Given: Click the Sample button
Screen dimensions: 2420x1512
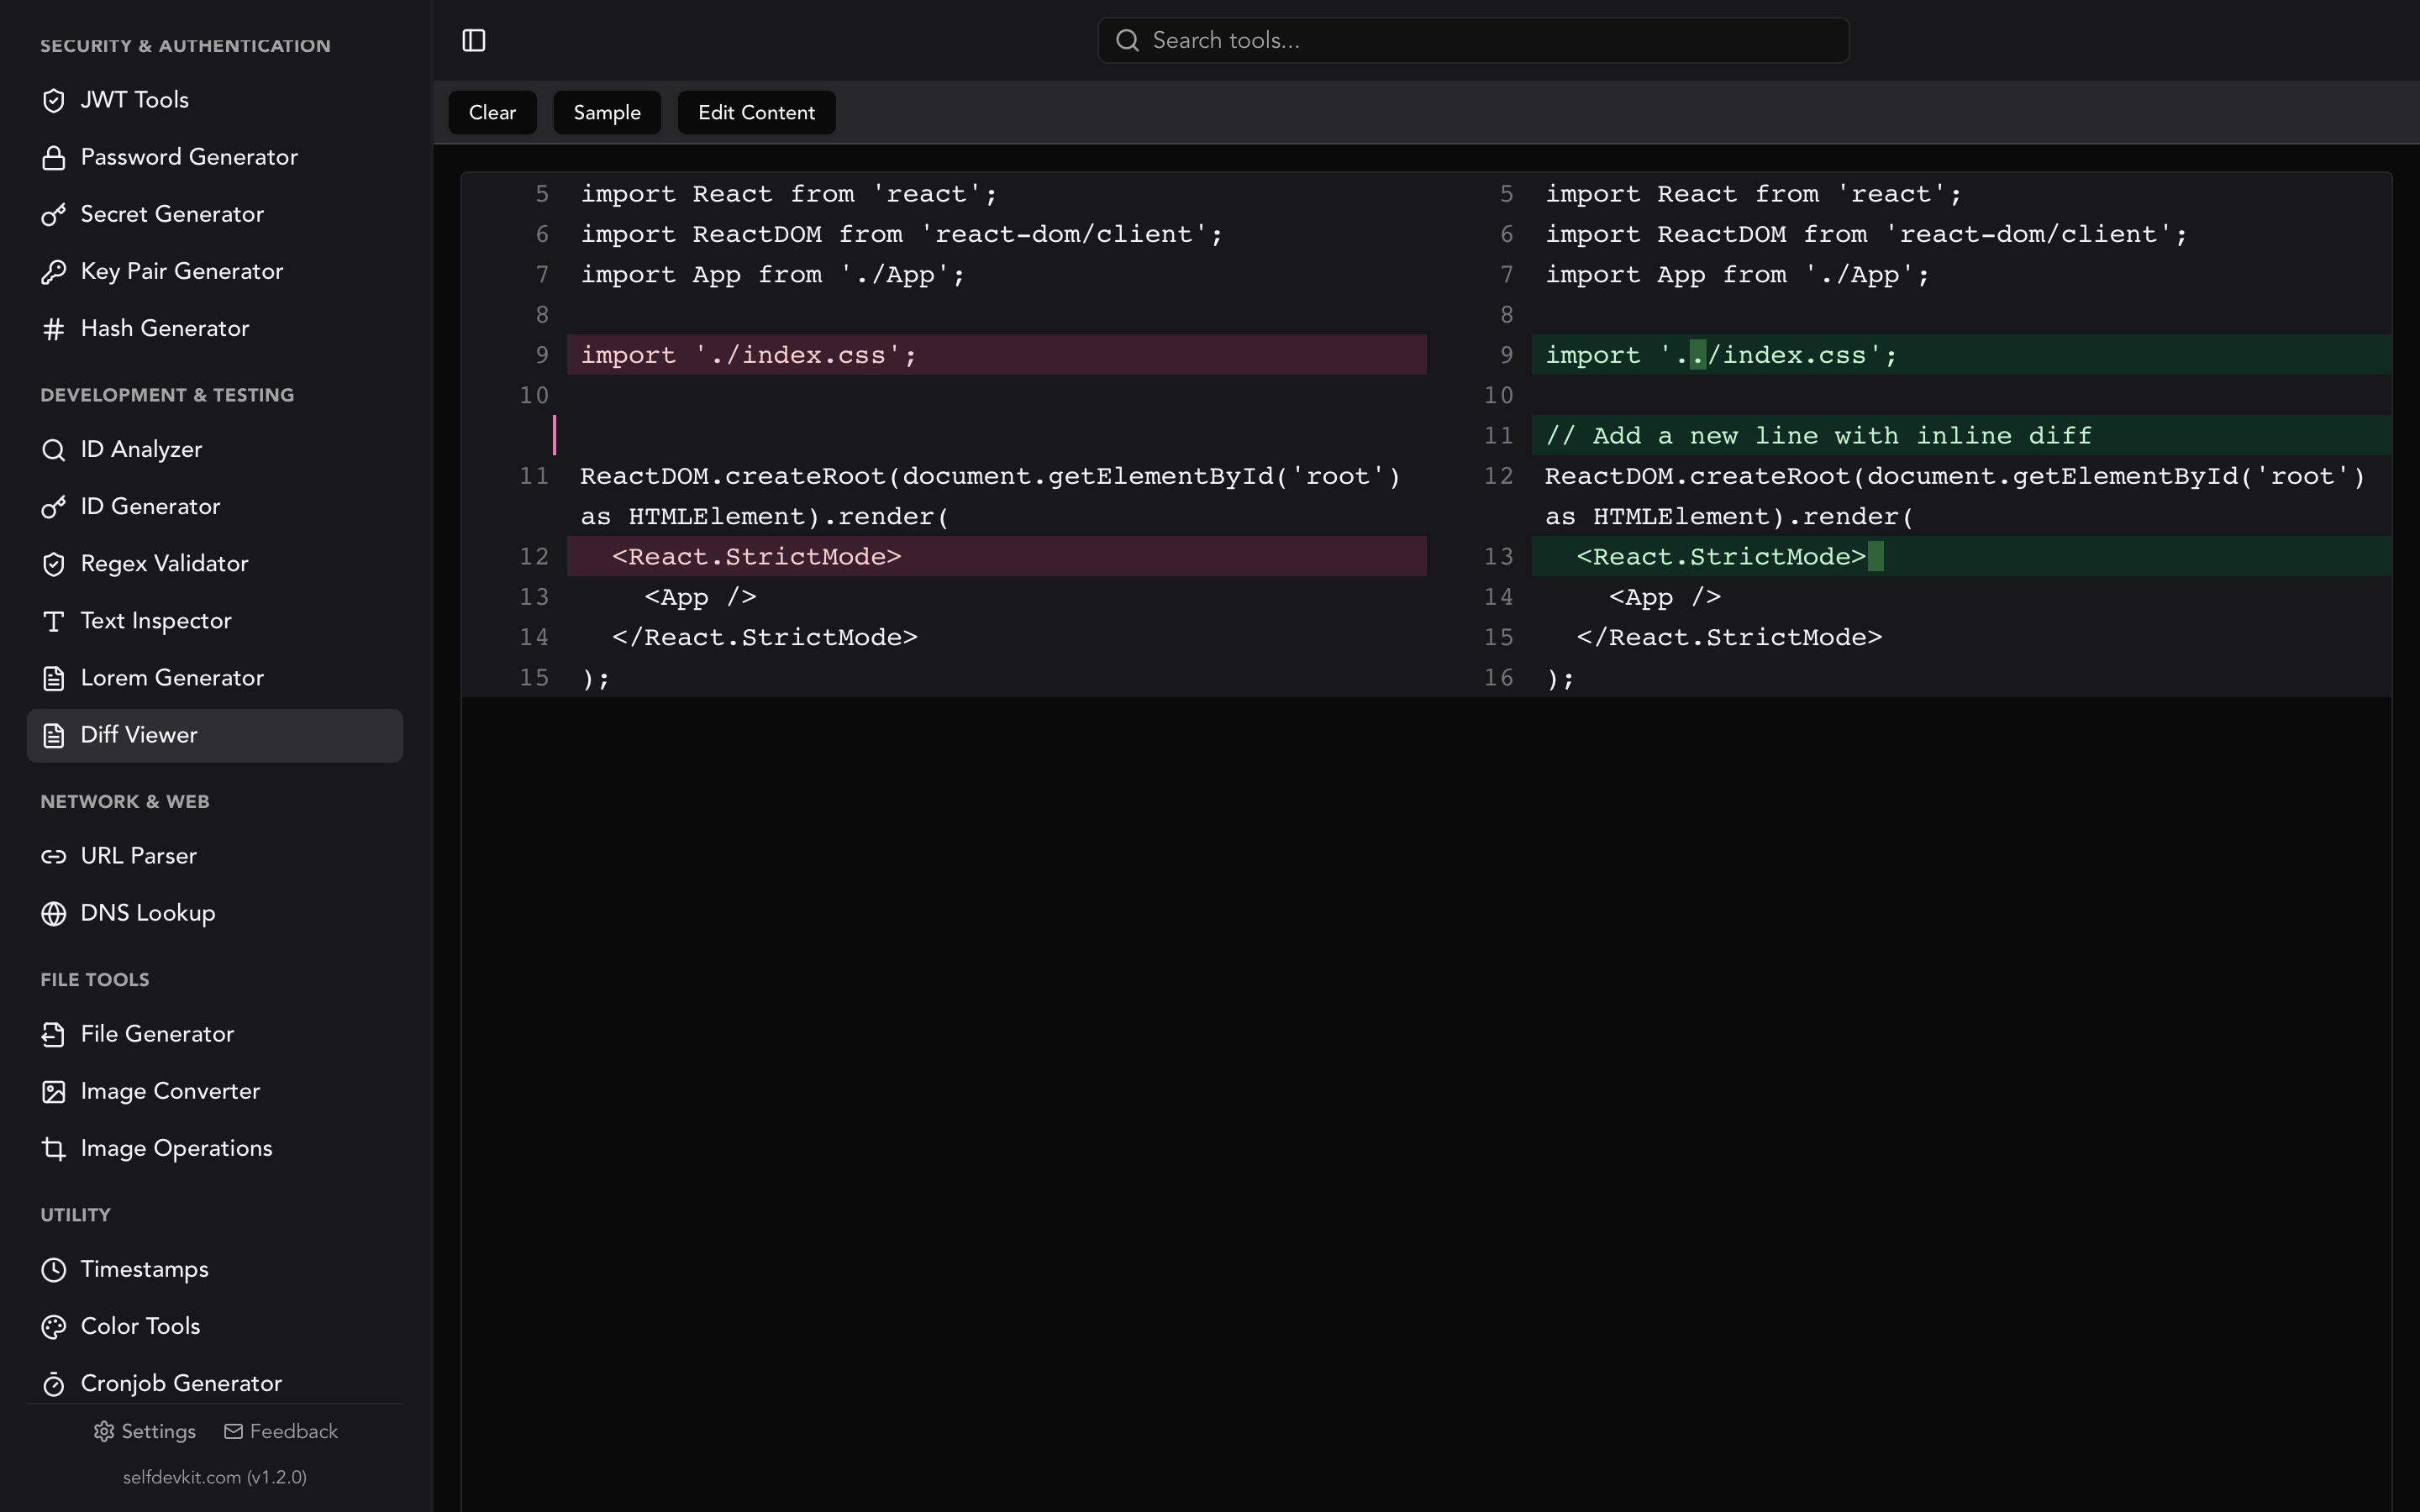Looking at the screenshot, I should pos(606,112).
